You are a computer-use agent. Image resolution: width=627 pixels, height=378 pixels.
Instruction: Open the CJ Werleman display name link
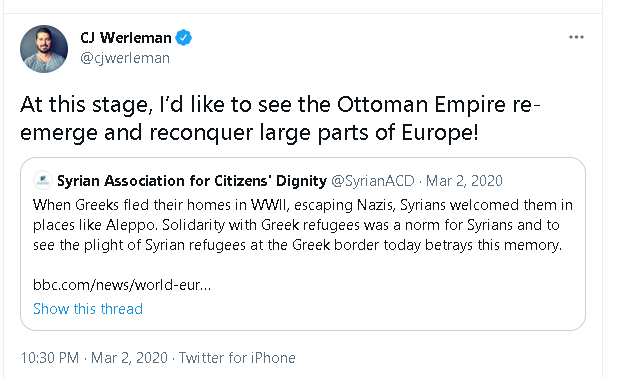tap(126, 38)
